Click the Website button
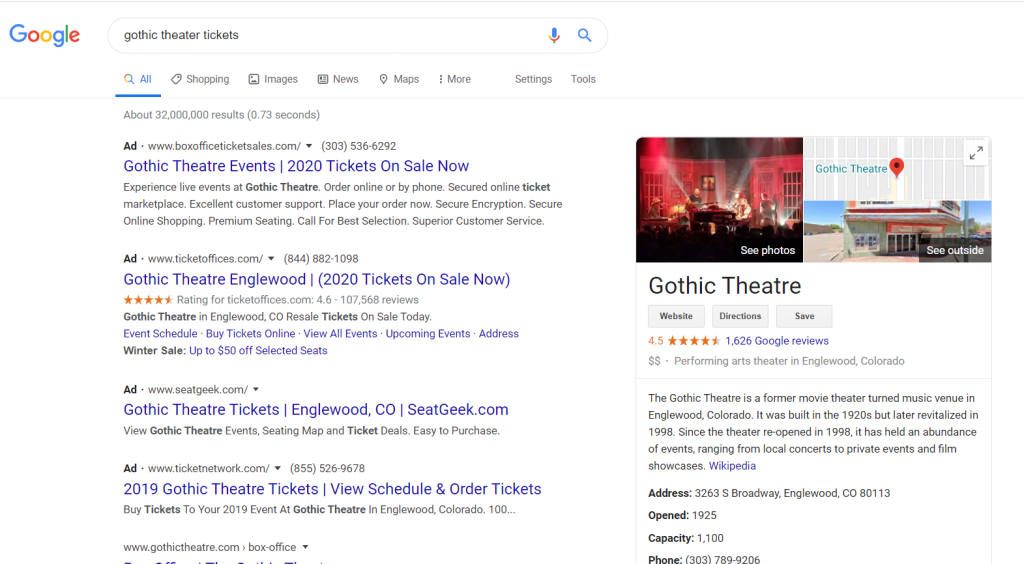Image resolution: width=1024 pixels, height=564 pixels. [676, 316]
